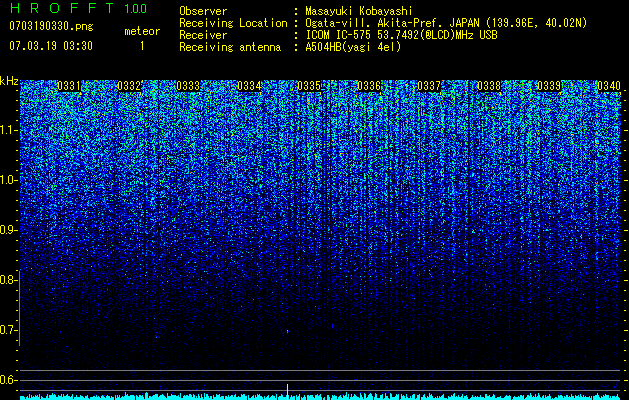Click the 0331 time marker
This screenshot has height=400, width=629.
[69, 86]
